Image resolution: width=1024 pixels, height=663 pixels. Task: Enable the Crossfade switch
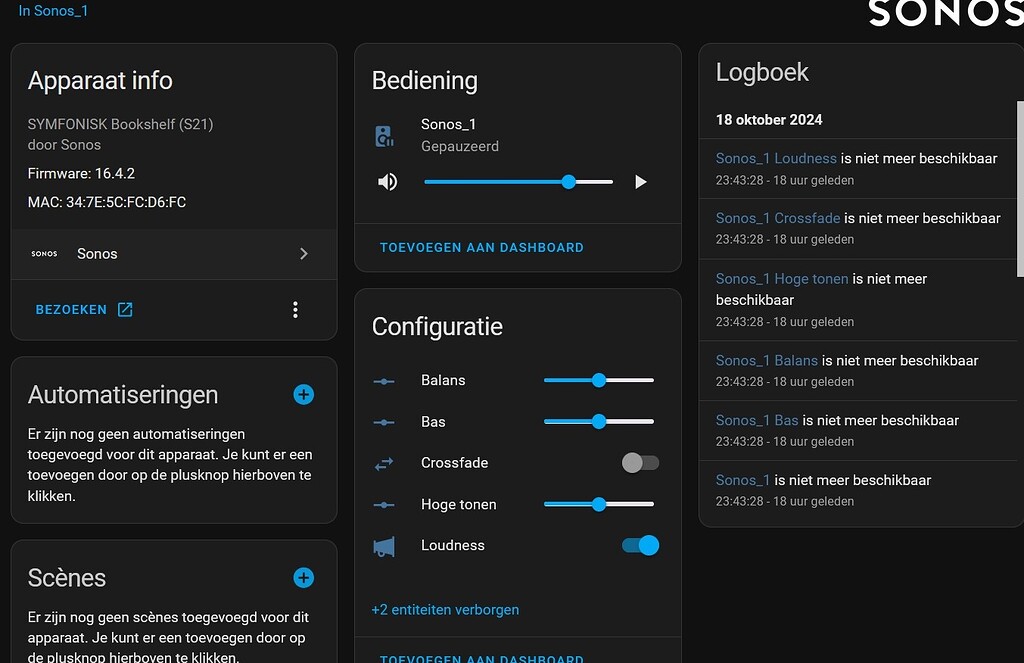[640, 463]
